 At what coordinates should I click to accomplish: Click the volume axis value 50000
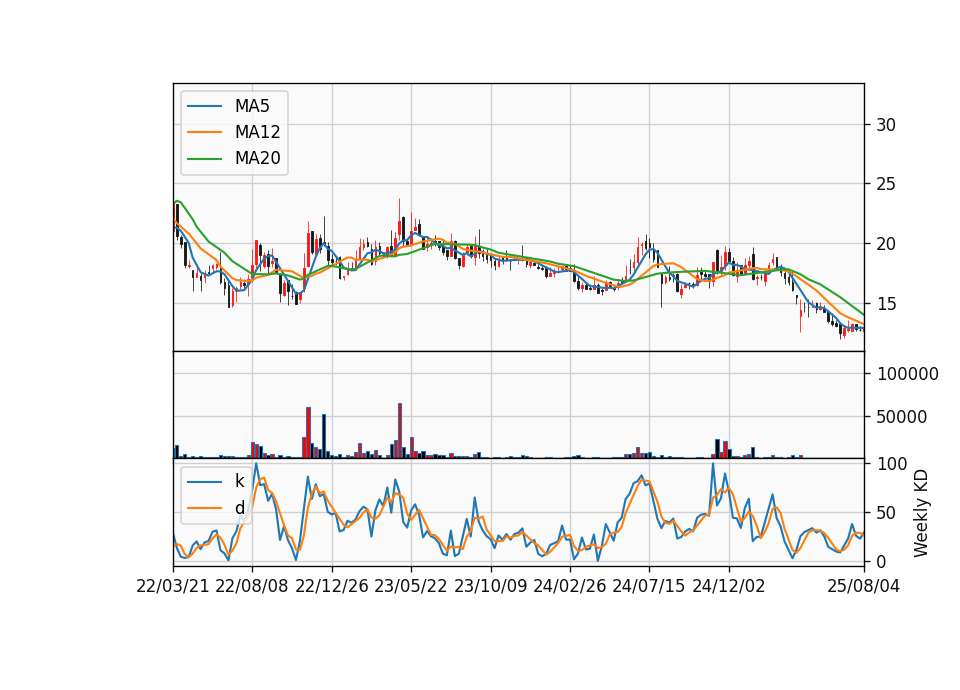(x=902, y=417)
